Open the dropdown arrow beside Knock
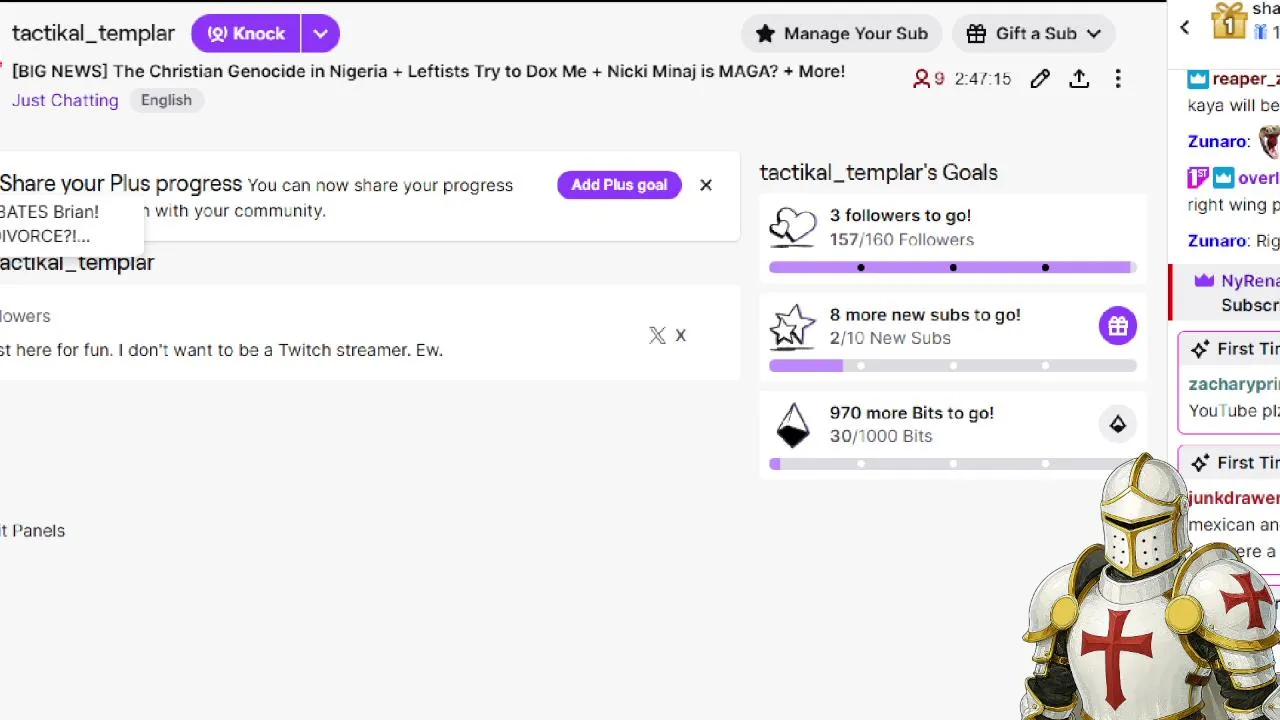The width and height of the screenshot is (1280, 720). [x=320, y=33]
